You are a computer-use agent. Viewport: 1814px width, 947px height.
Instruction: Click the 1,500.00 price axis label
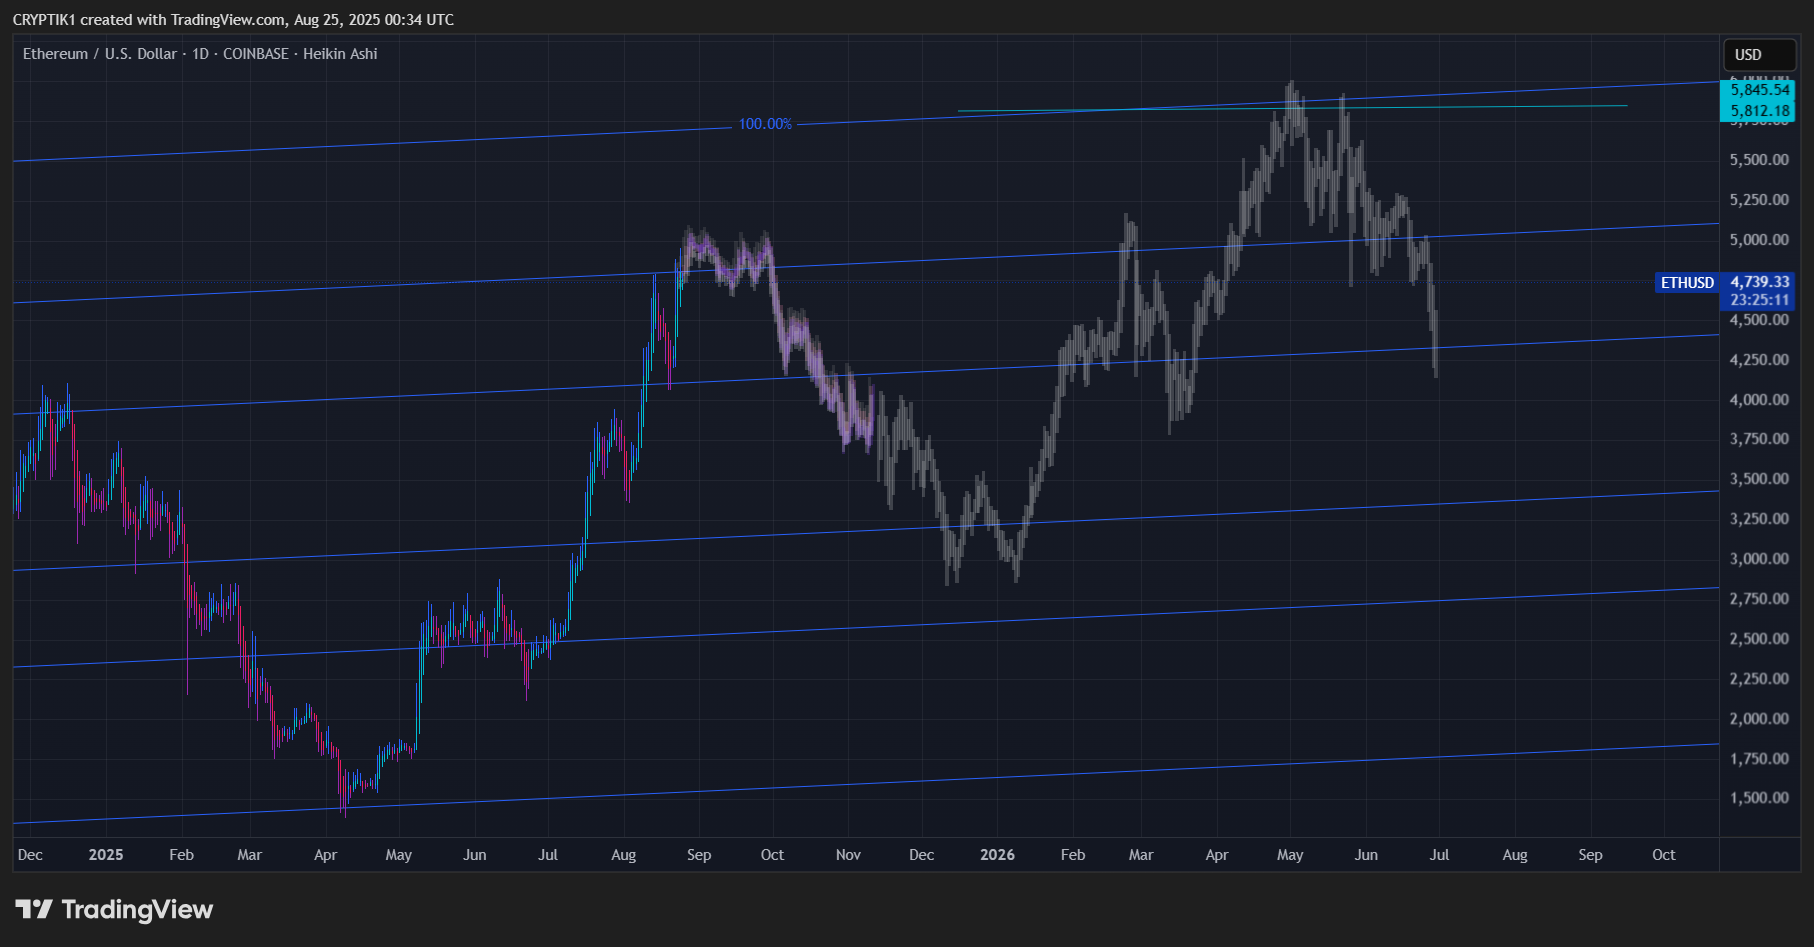[1759, 798]
